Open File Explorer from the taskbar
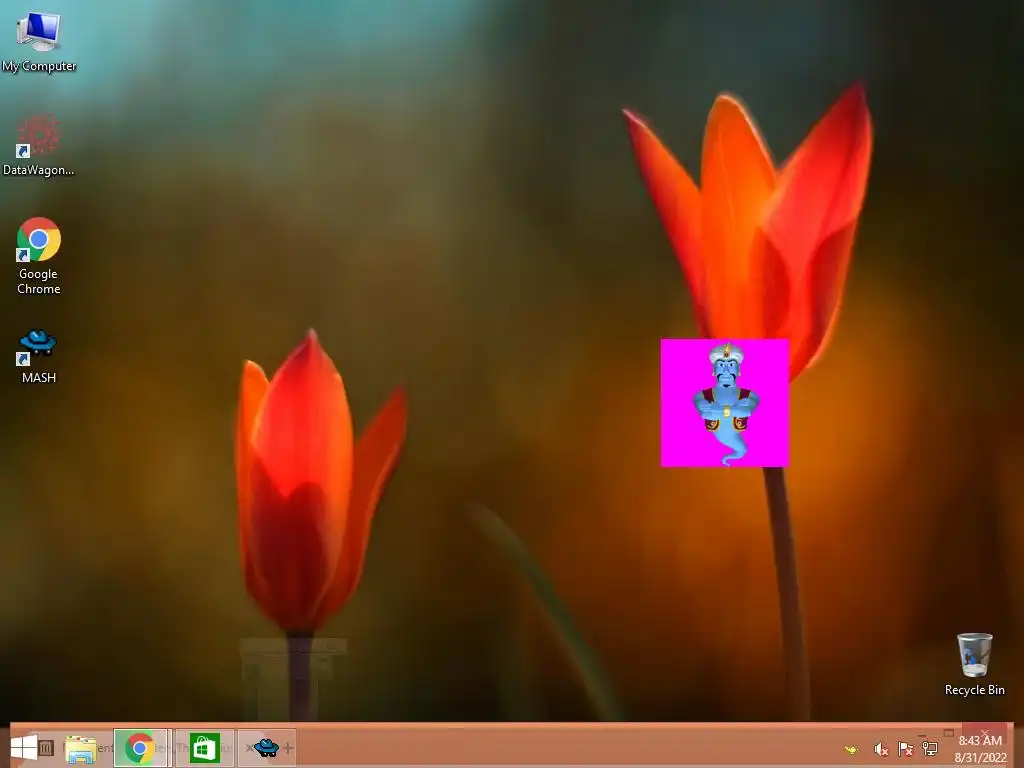The width and height of the screenshot is (1024, 768). [80, 748]
